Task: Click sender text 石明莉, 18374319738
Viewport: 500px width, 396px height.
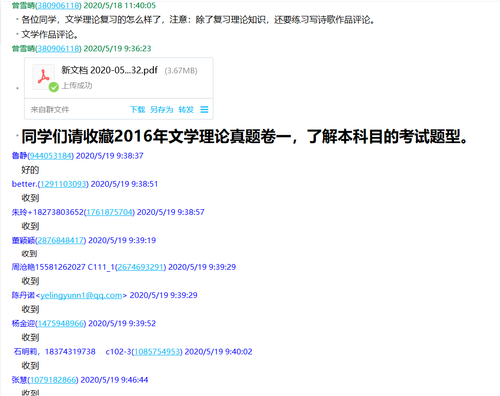Action: (54, 352)
